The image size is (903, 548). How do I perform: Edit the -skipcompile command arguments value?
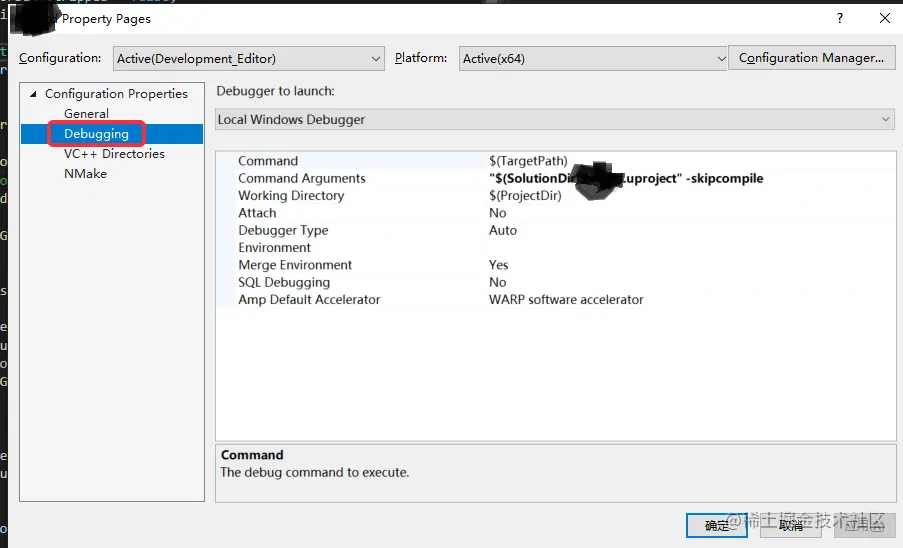626,178
